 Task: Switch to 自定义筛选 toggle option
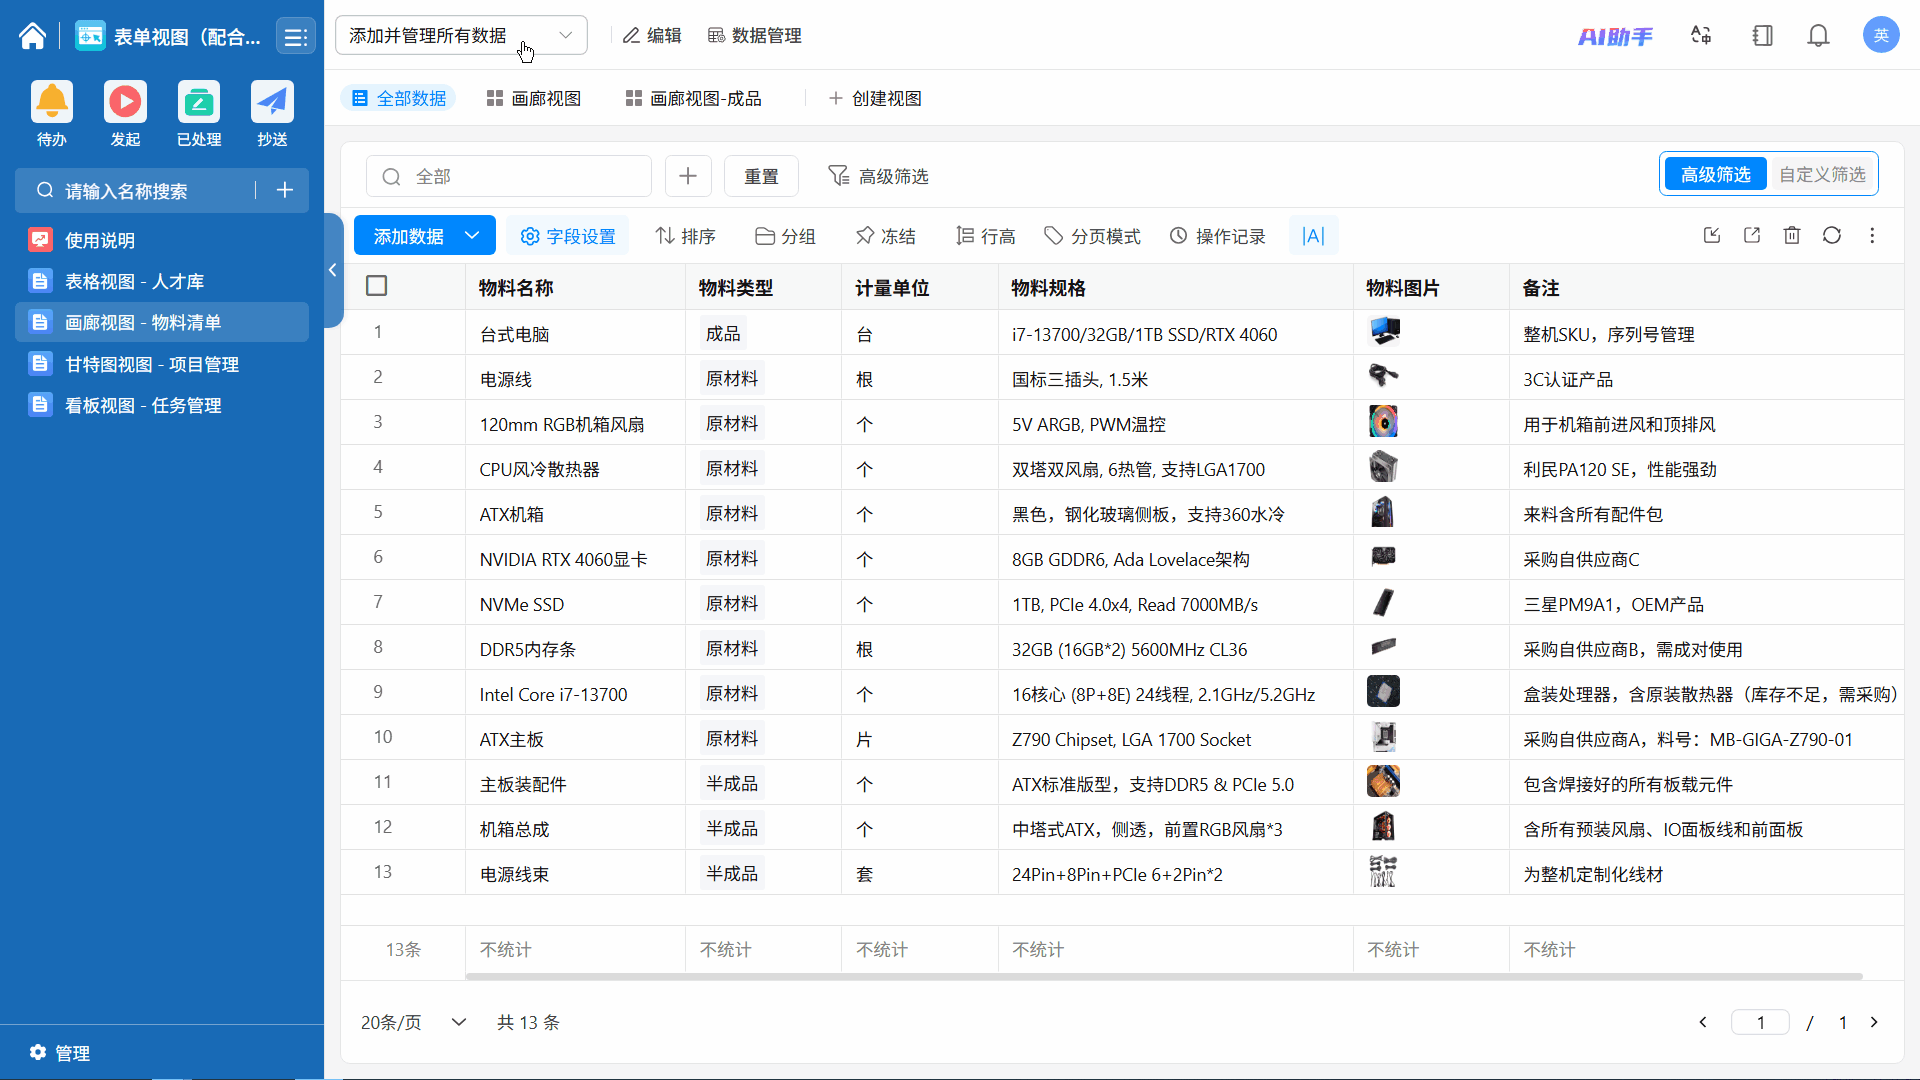point(1821,175)
